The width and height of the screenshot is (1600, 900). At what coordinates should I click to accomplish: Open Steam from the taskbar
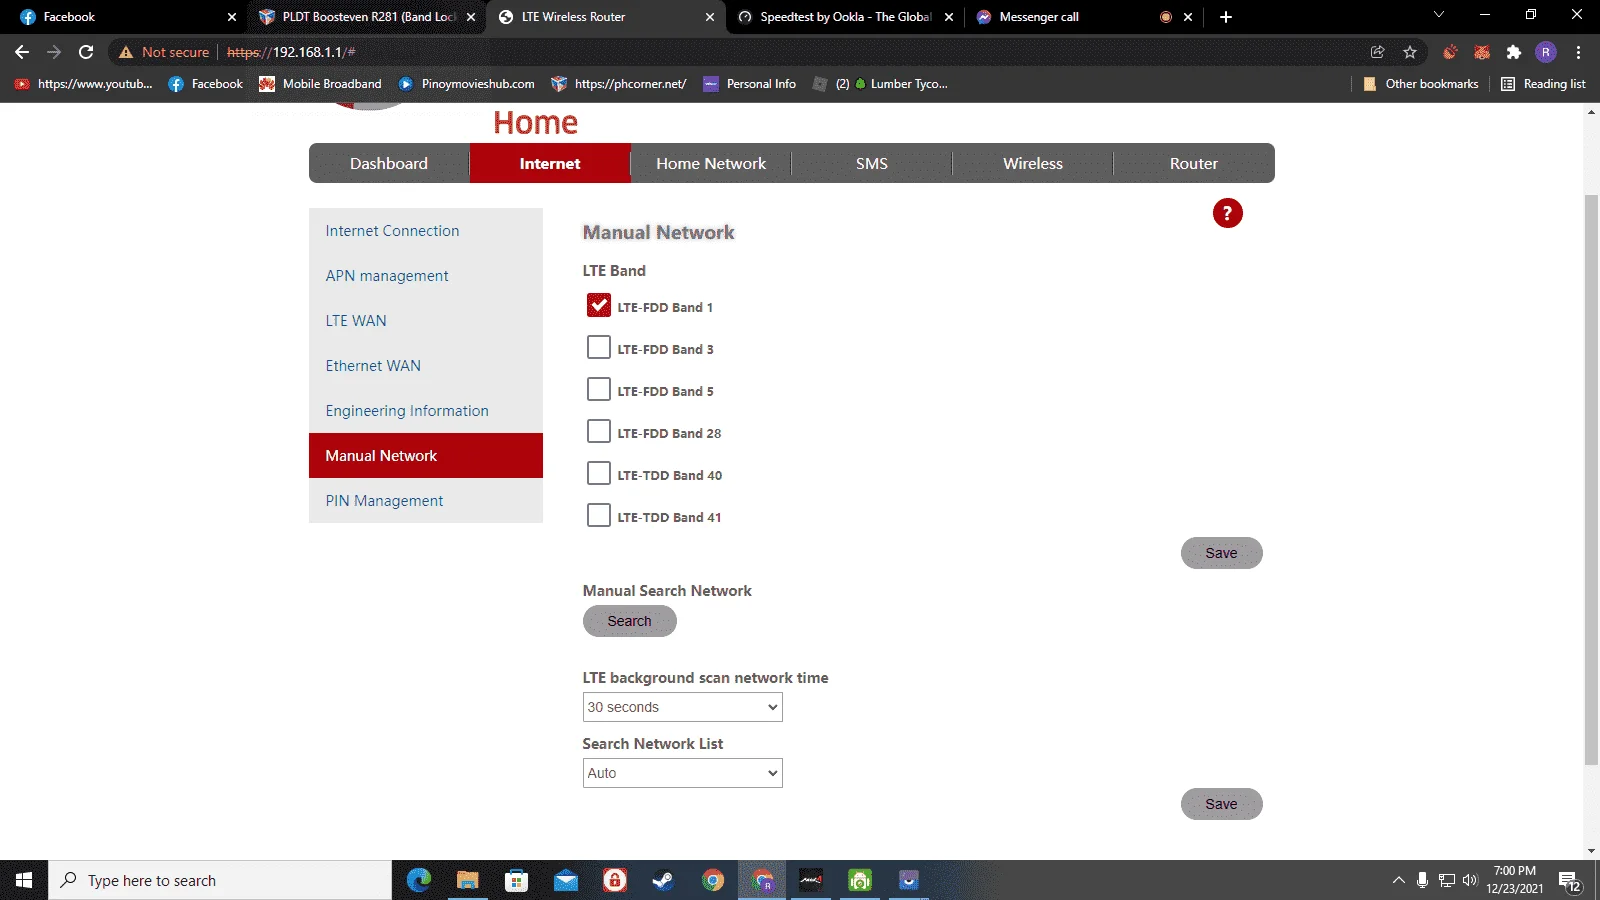pyautogui.click(x=663, y=880)
